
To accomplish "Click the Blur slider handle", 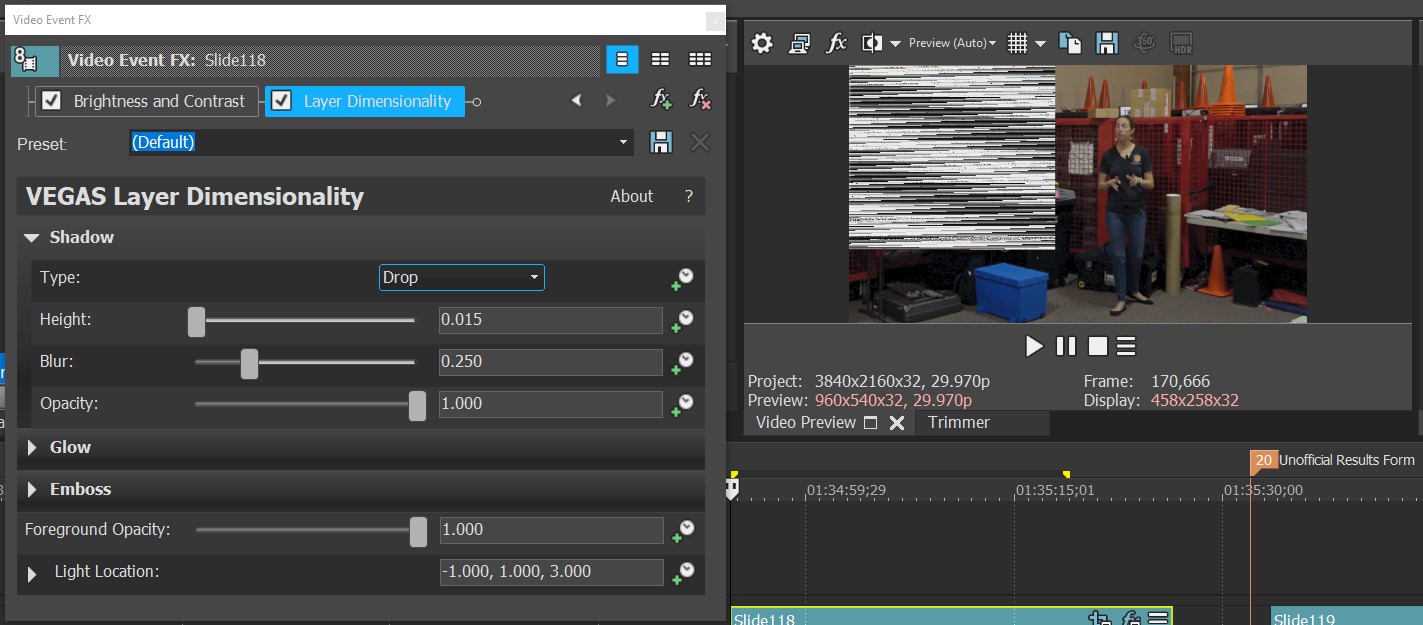I will [249, 362].
